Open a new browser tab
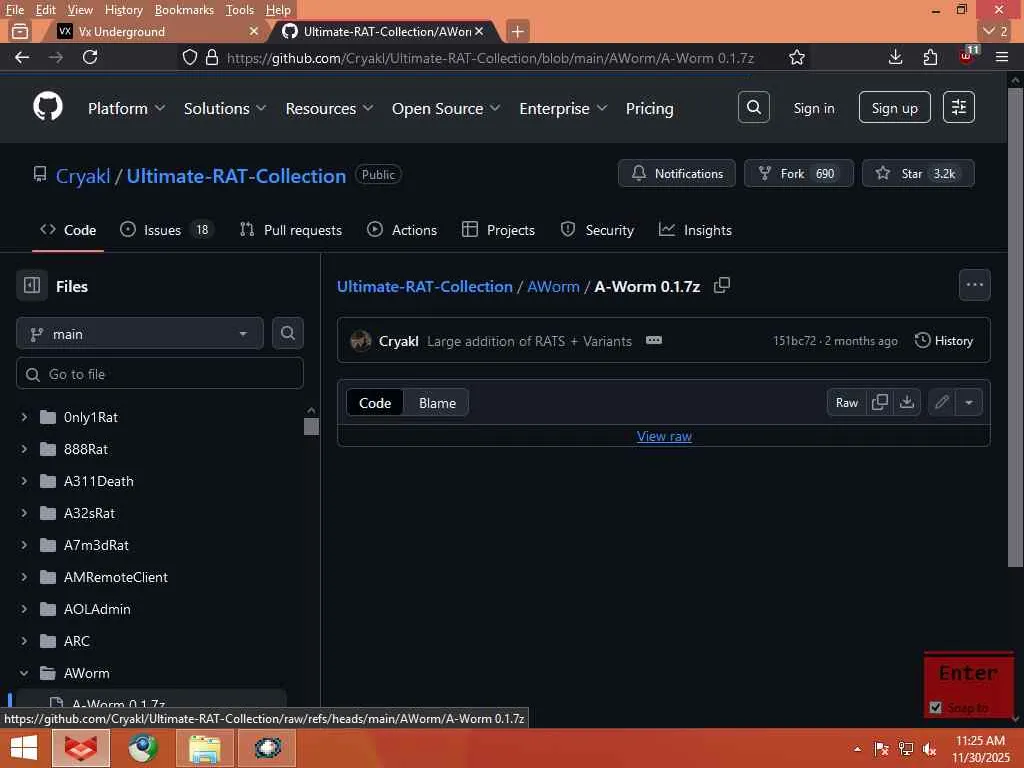The image size is (1024, 768). pyautogui.click(x=517, y=31)
